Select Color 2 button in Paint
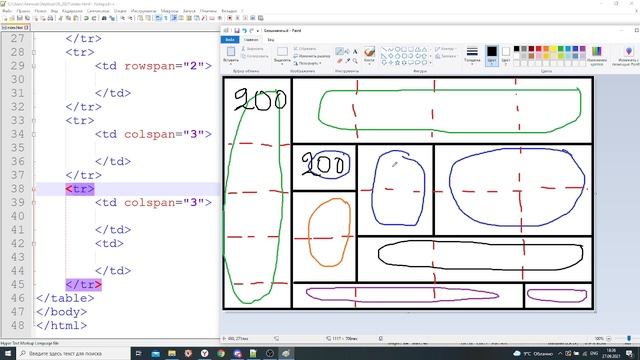 (506, 55)
